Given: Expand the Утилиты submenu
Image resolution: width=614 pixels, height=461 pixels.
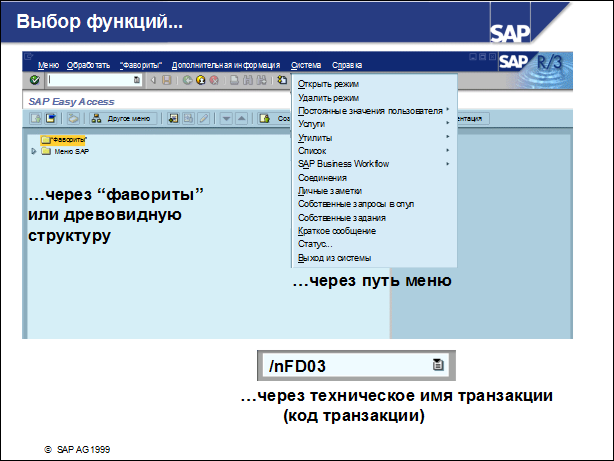Looking at the screenshot, I should coord(315,137).
